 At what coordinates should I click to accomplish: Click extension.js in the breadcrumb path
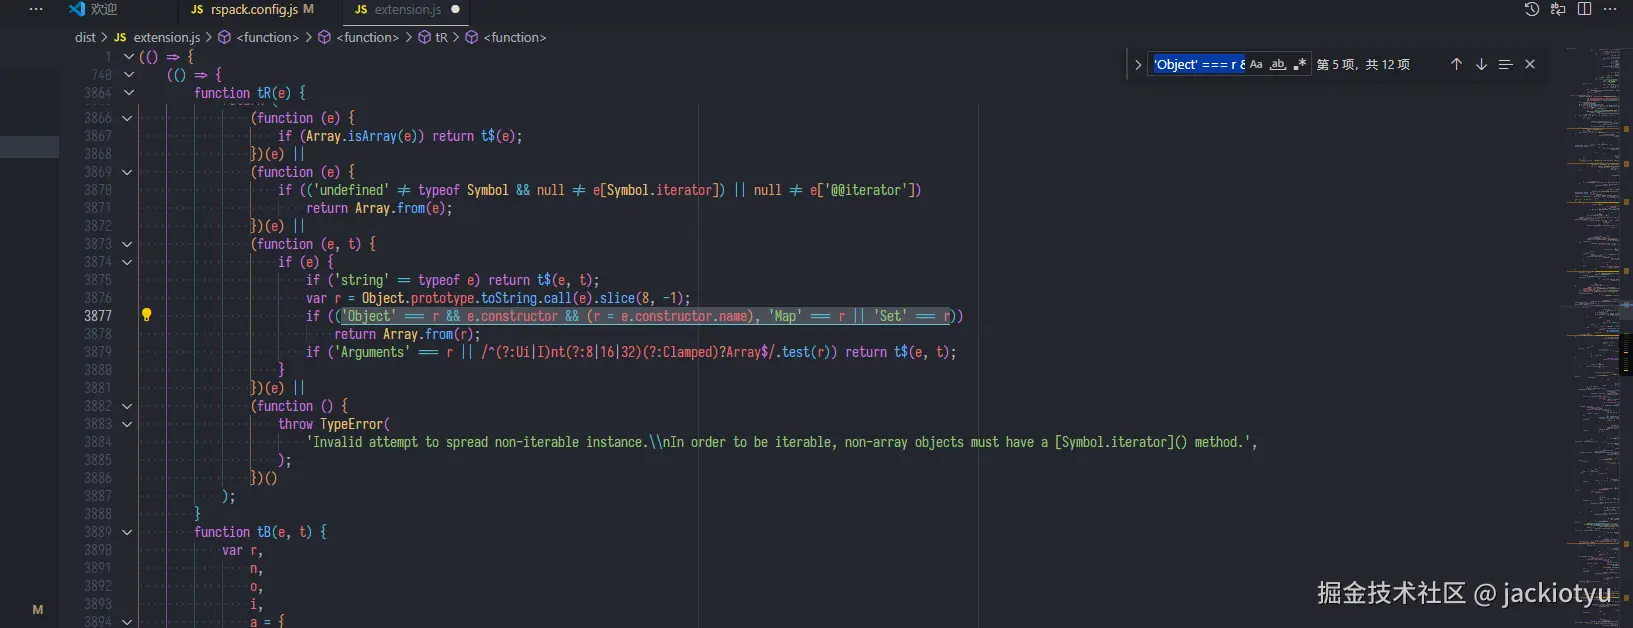point(167,37)
